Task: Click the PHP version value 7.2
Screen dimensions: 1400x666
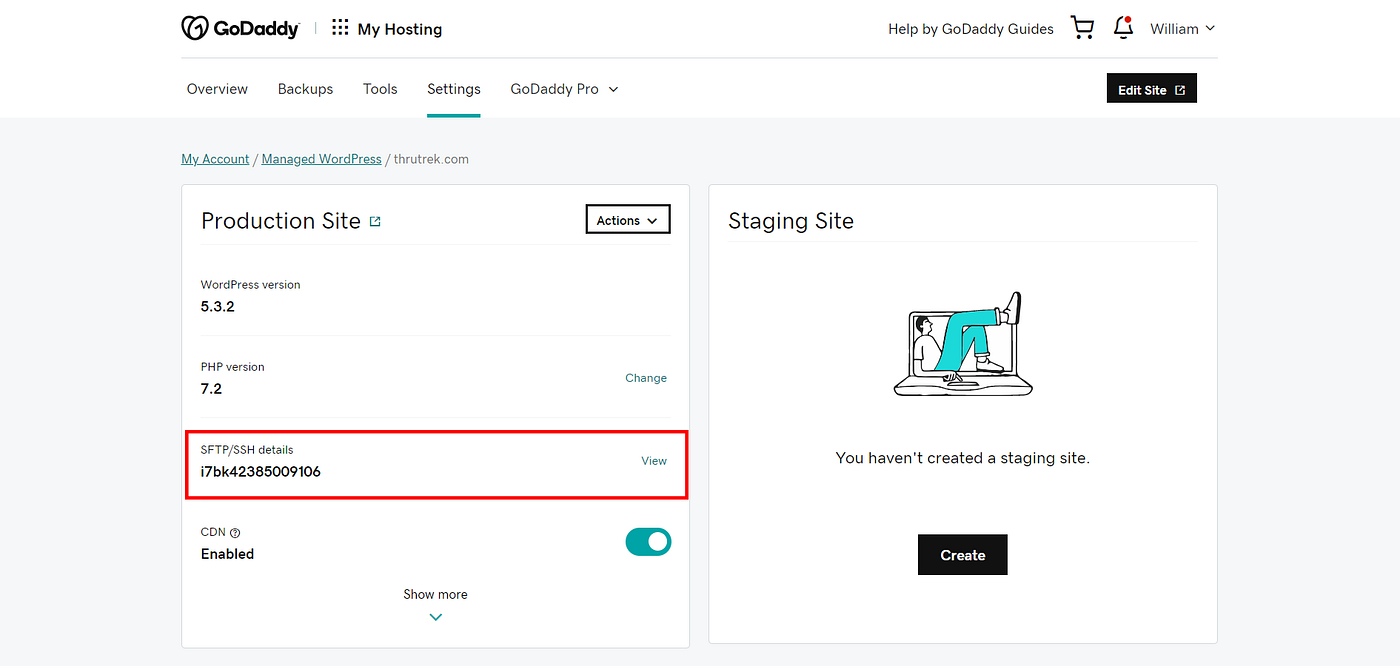Action: click(211, 389)
